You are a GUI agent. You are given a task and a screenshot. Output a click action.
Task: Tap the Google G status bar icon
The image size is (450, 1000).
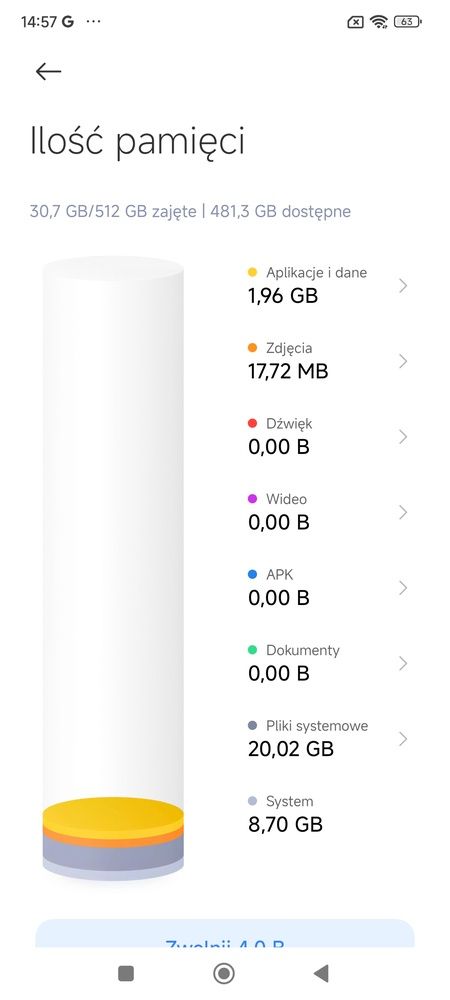[x=68, y=22]
